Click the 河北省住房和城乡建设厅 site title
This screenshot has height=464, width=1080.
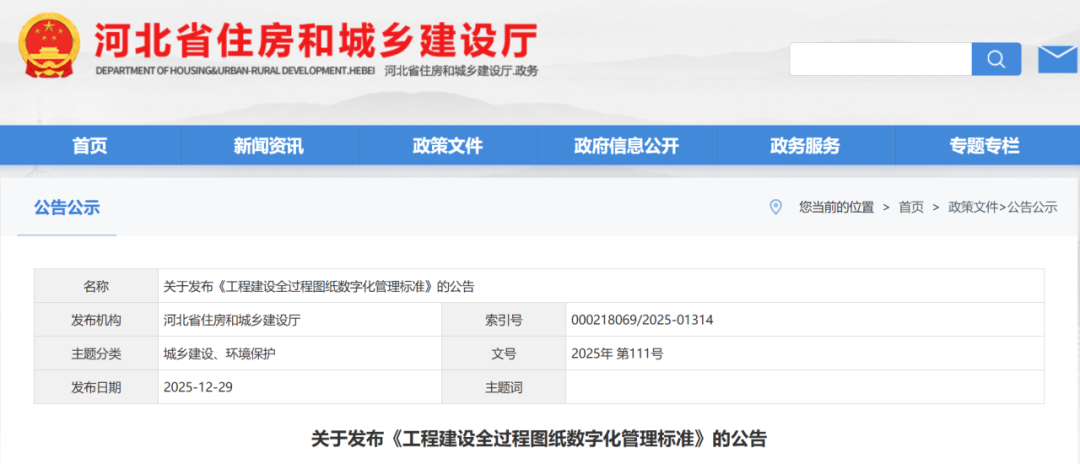(315, 41)
